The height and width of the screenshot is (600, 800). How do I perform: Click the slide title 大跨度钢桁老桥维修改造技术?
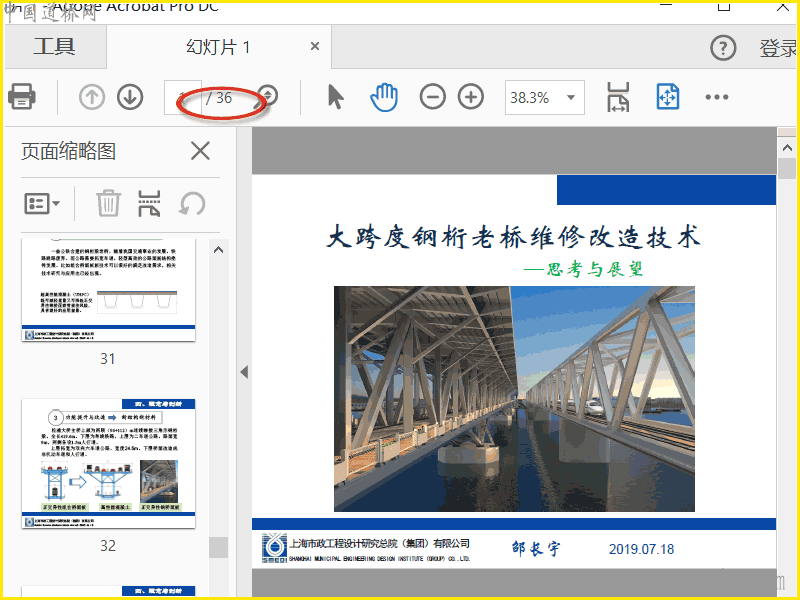tap(513, 237)
